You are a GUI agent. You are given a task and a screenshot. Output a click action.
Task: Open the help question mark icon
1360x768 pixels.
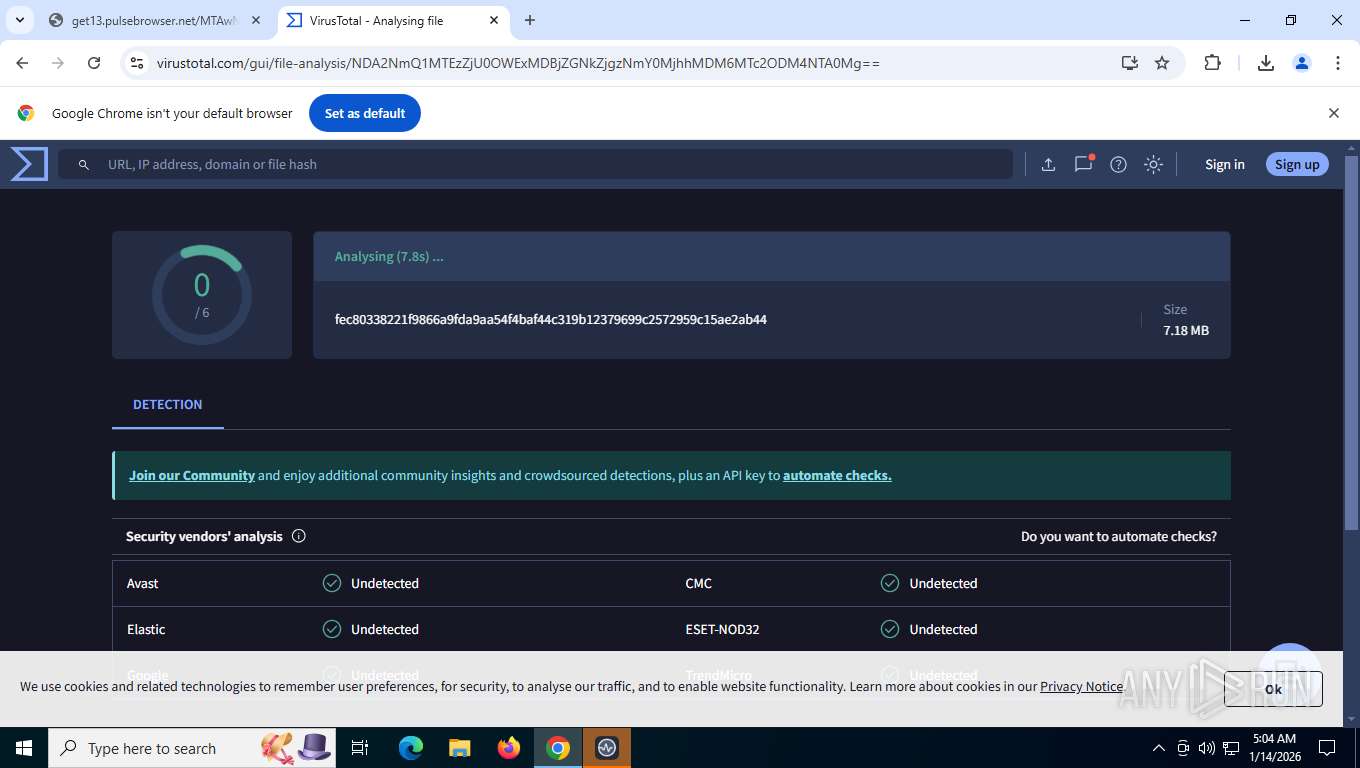(x=1118, y=165)
